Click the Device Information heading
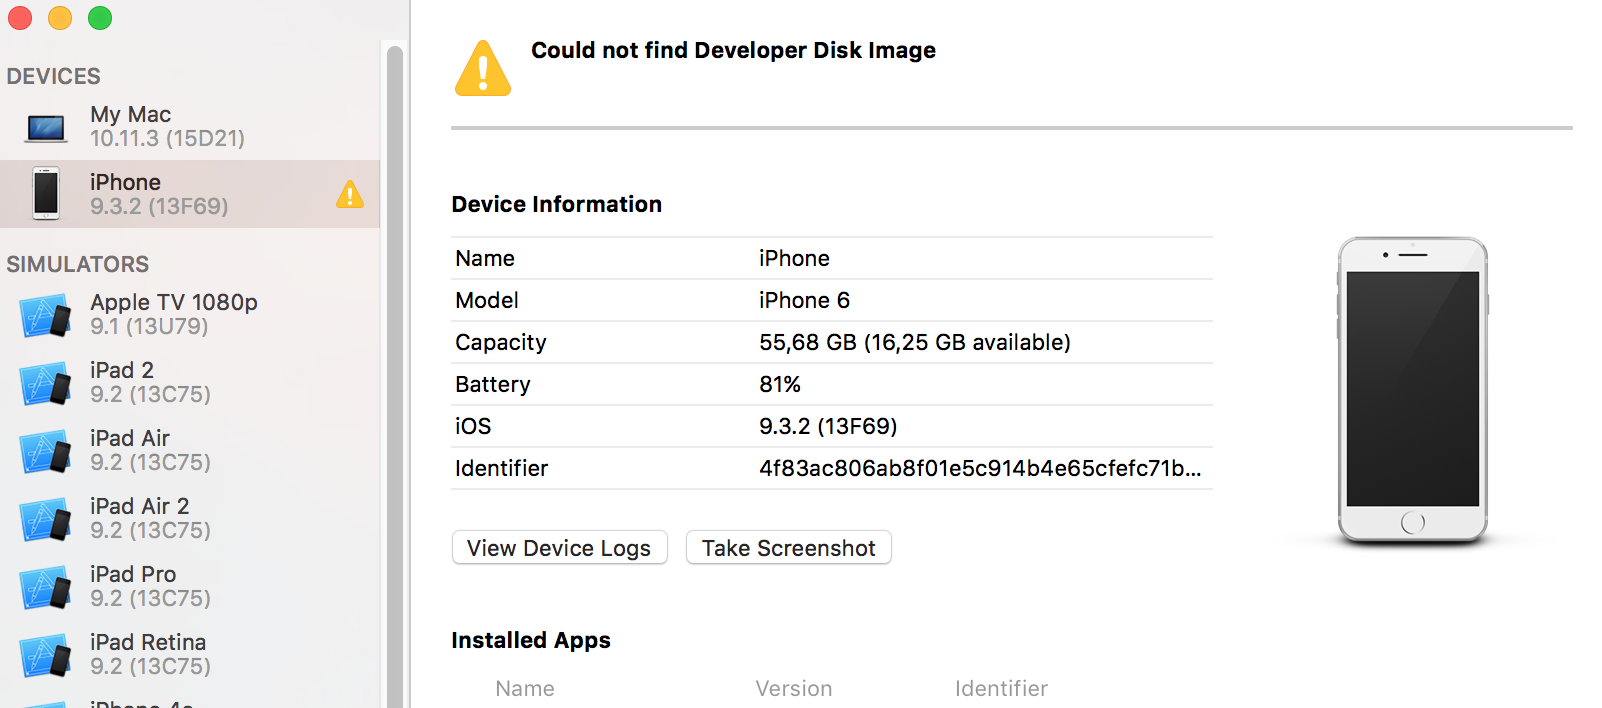 557,204
